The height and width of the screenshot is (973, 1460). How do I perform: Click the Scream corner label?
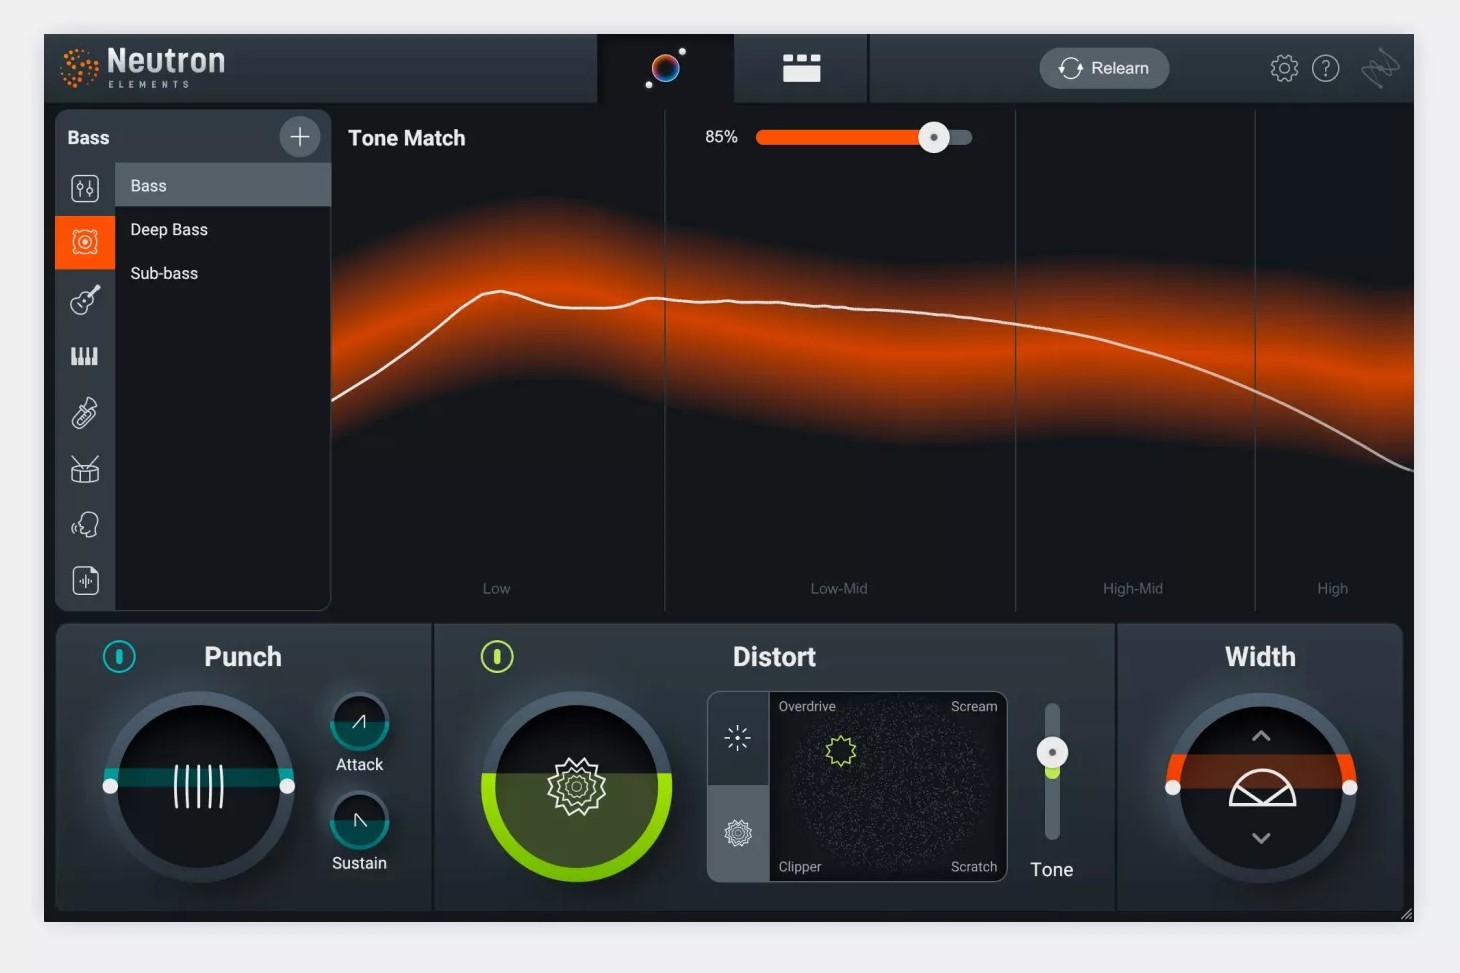[x=974, y=706]
